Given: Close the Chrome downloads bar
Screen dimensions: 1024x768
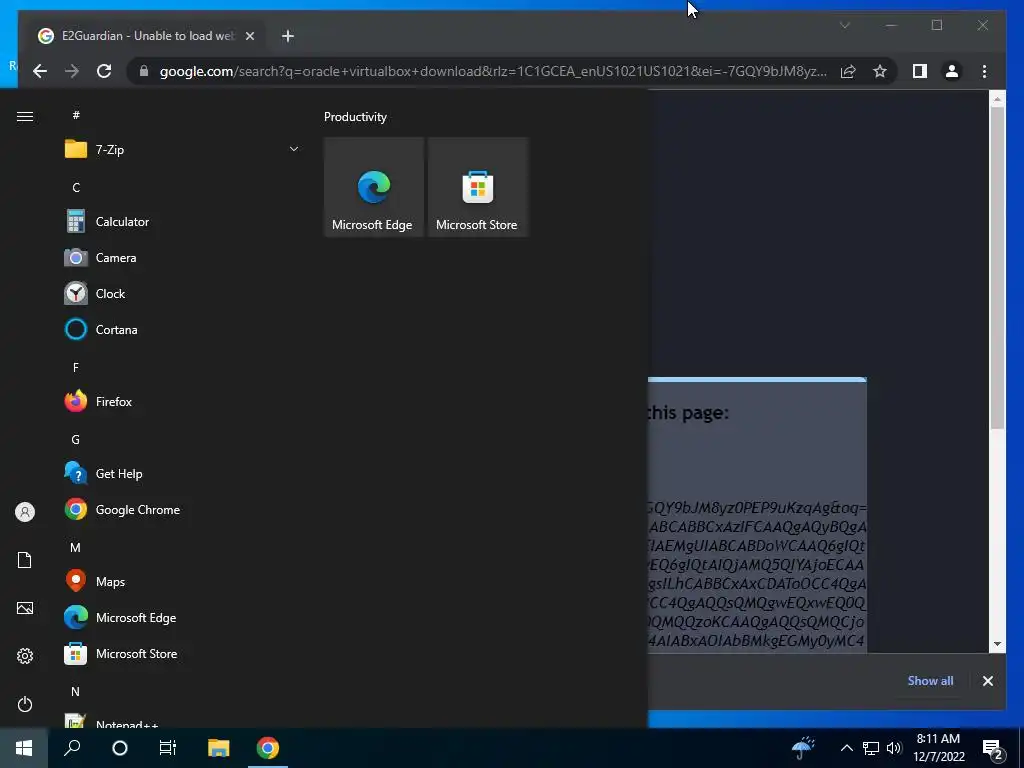Looking at the screenshot, I should 987,681.
